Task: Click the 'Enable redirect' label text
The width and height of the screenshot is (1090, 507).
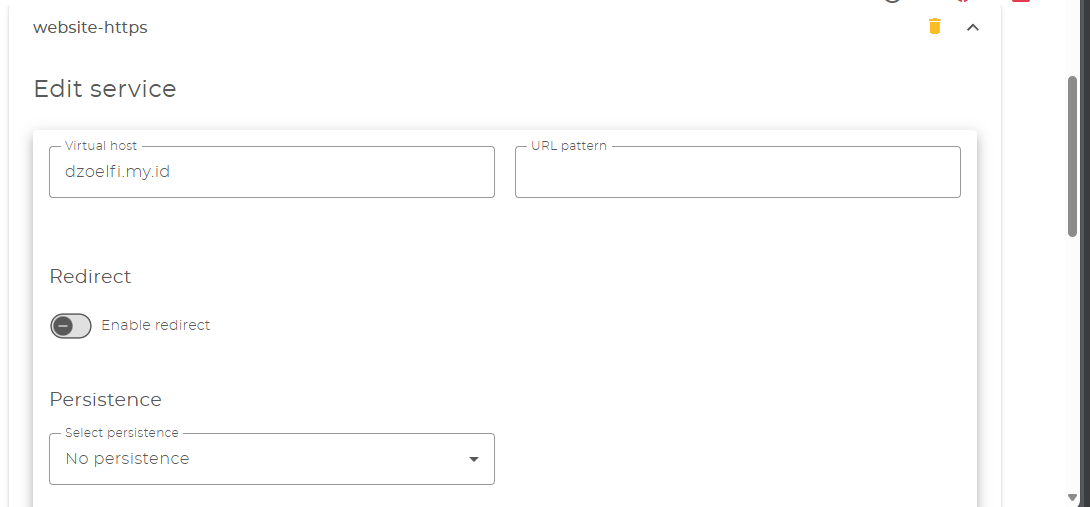Action: coord(156,325)
